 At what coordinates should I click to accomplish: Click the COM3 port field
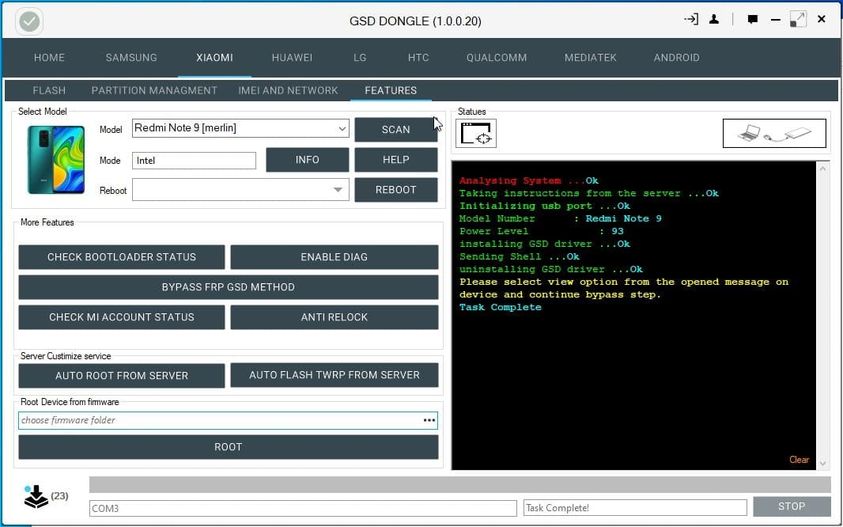click(303, 508)
